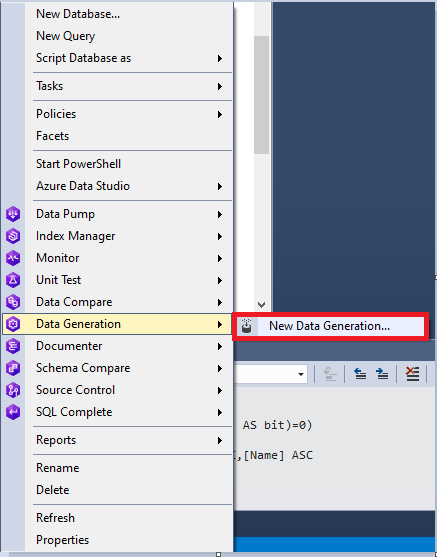Expand the Data Pump submenu arrow
The width and height of the screenshot is (437, 557).
(220, 215)
